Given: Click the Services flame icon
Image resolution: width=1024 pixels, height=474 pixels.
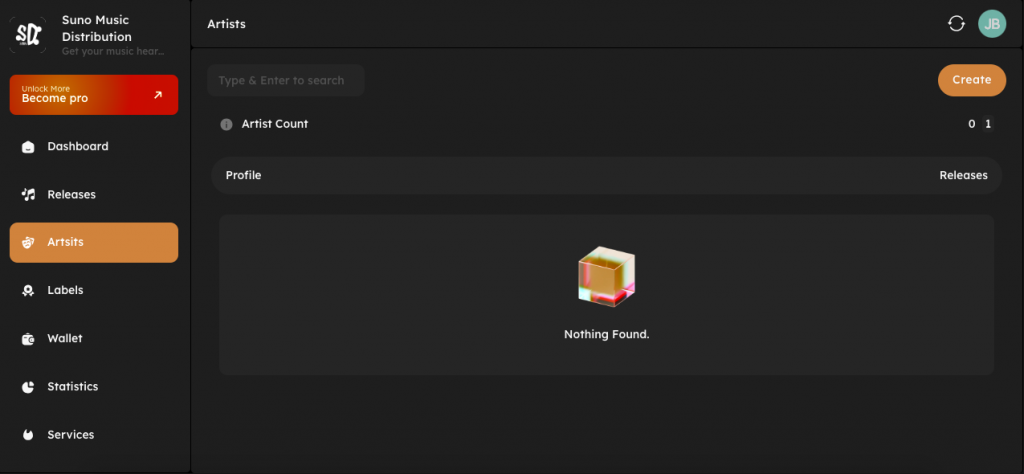Looking at the screenshot, I should [x=28, y=435].
